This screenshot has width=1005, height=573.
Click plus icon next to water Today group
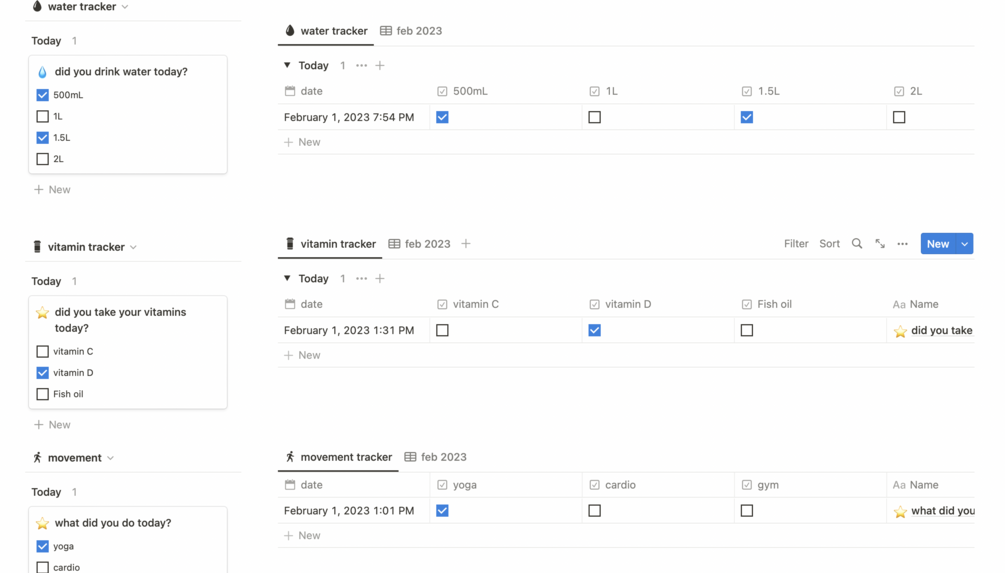(x=380, y=66)
